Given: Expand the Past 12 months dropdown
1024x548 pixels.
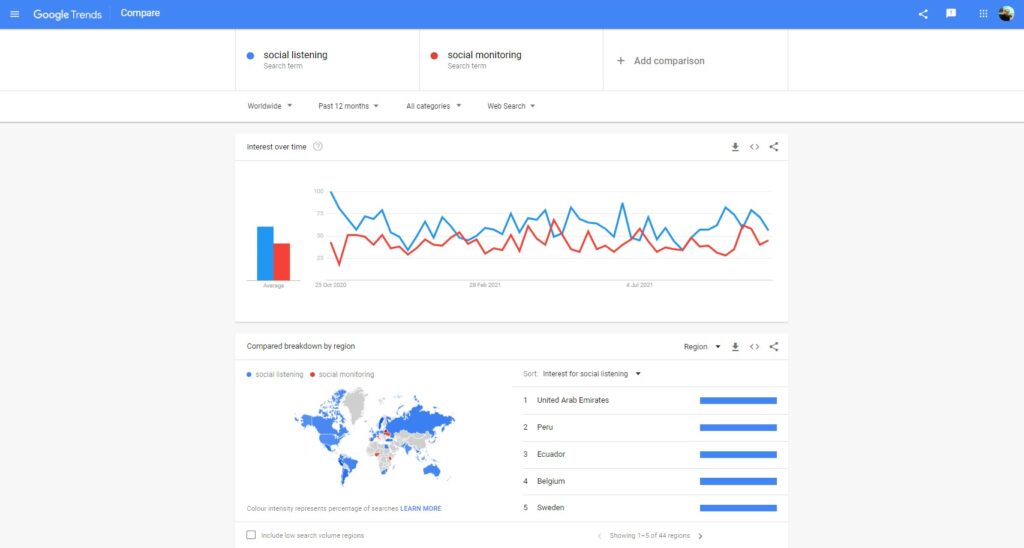Looking at the screenshot, I should point(348,106).
